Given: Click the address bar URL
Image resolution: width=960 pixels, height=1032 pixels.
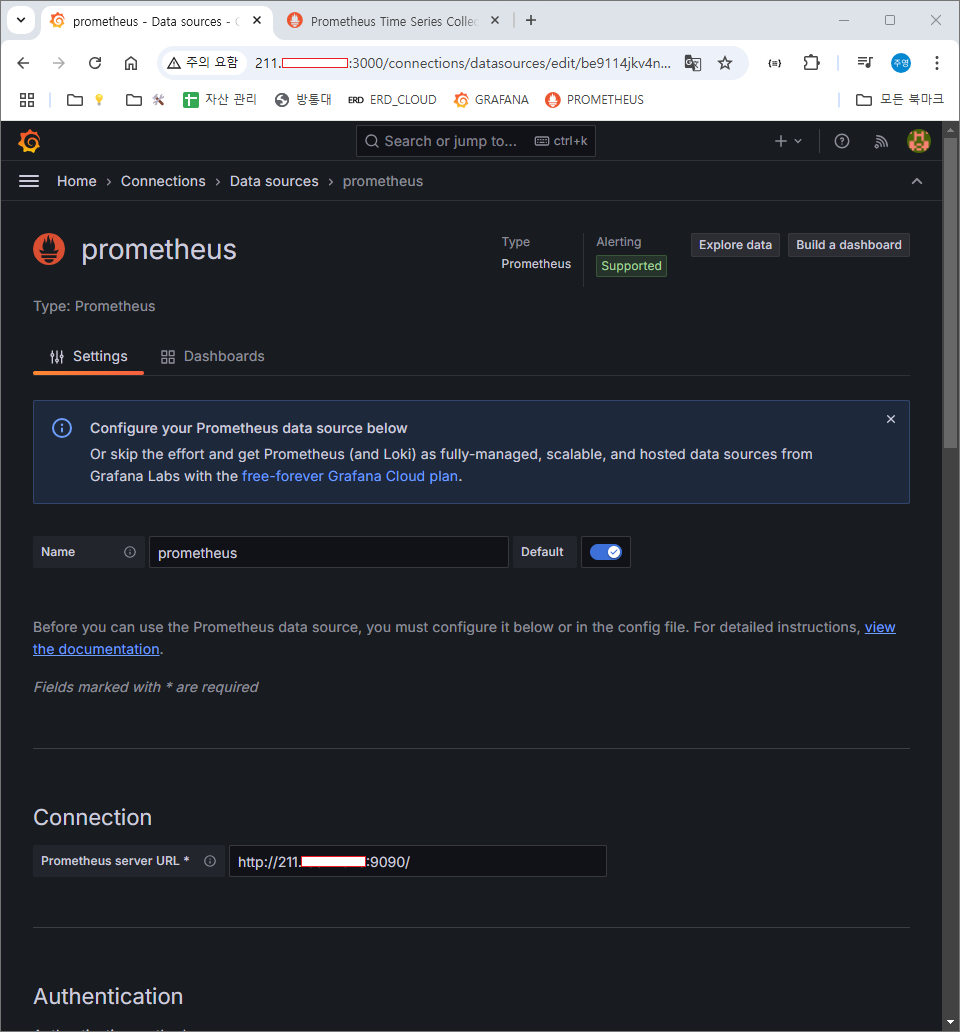Looking at the screenshot, I should 463,63.
